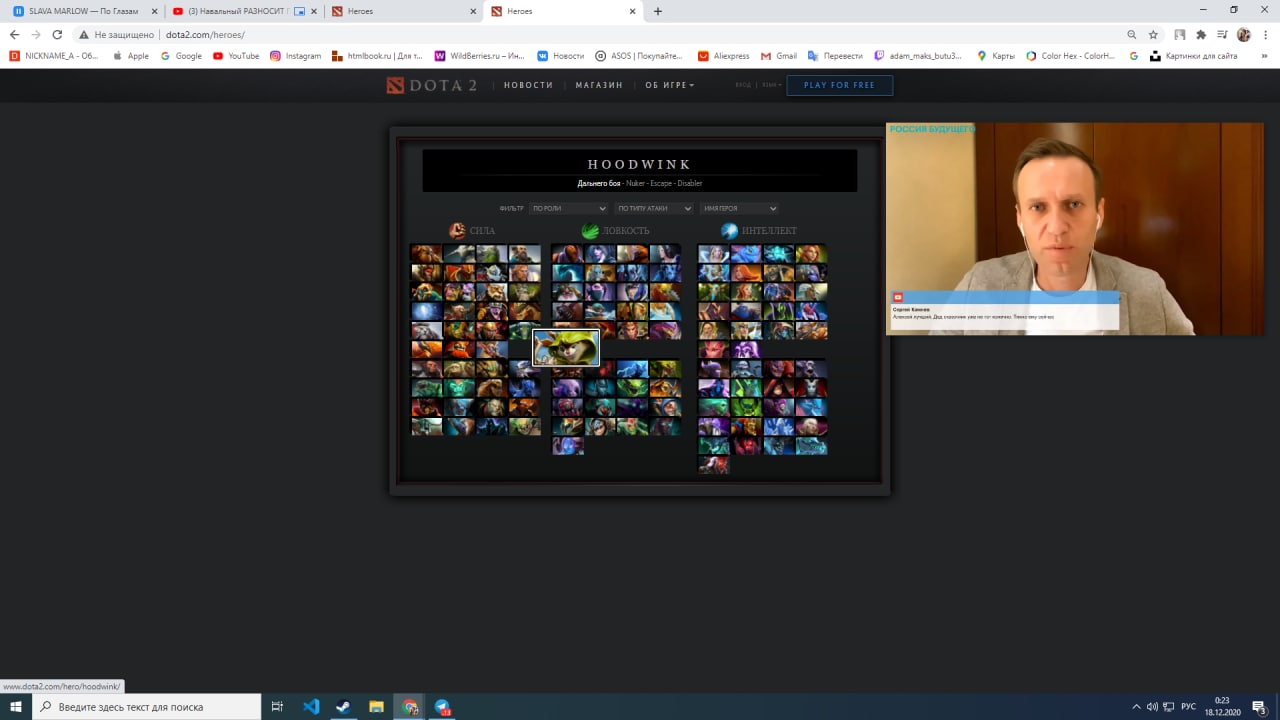Open Steam from the taskbar
Viewport: 1280px width, 720px height.
(342, 706)
